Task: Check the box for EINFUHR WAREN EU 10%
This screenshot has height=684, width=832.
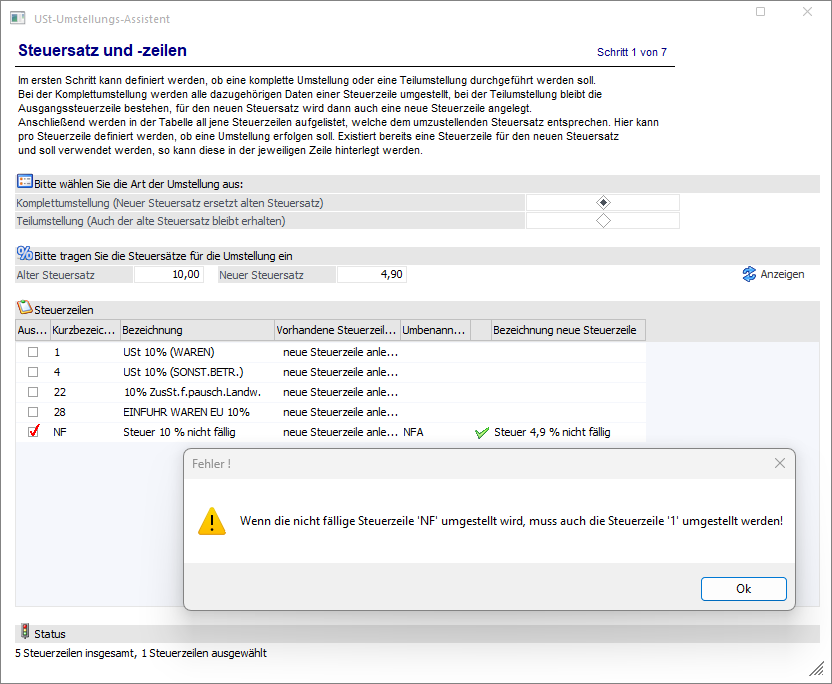Action: pos(33,412)
